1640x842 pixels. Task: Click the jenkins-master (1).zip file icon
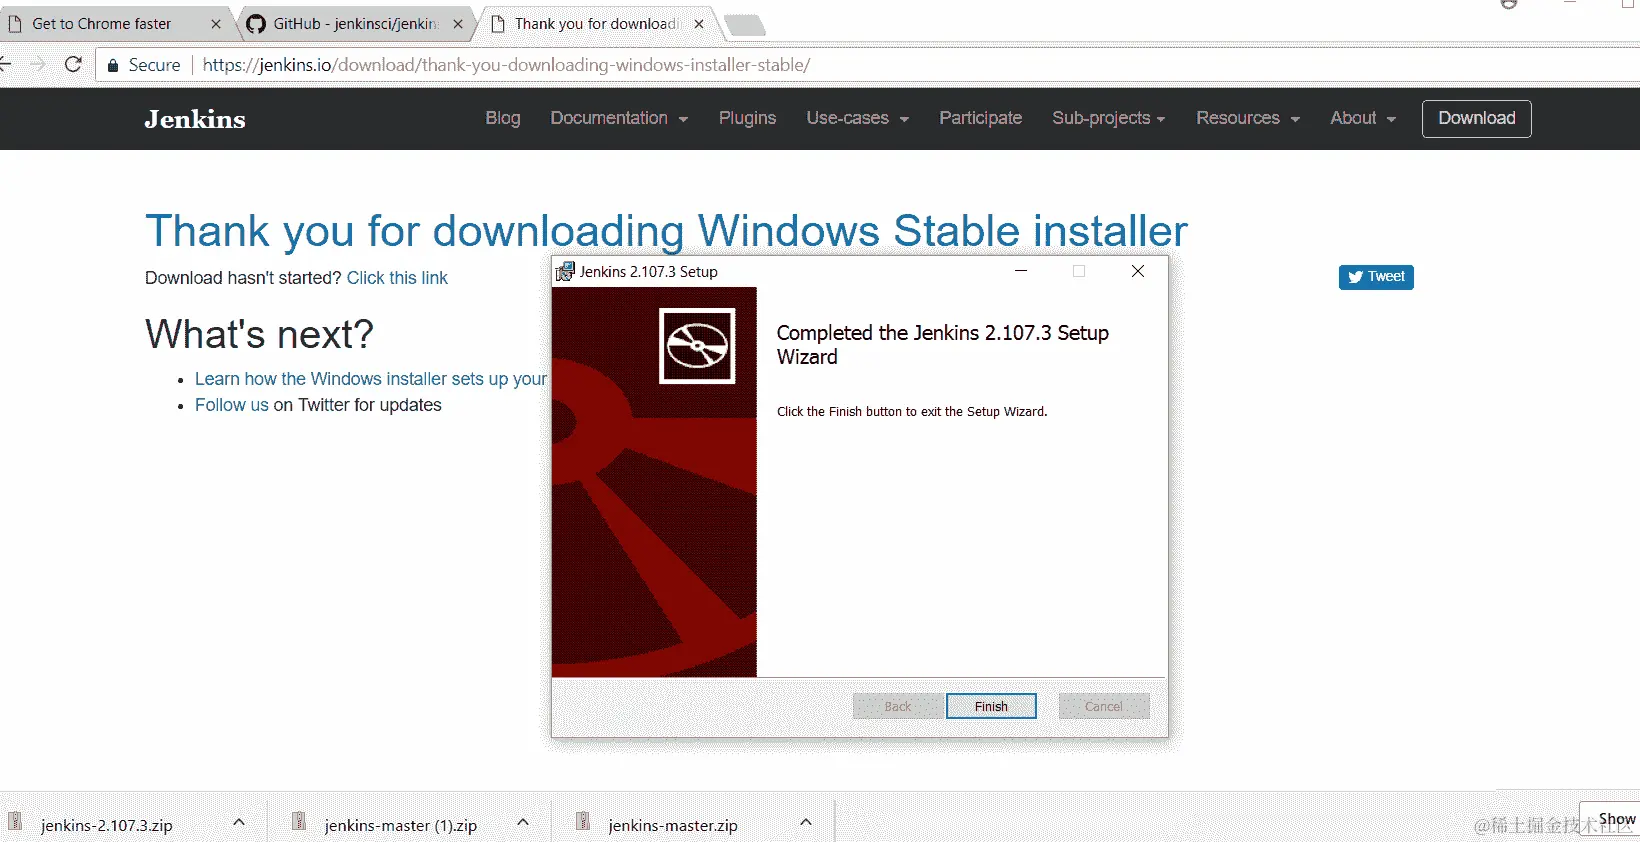[x=299, y=821]
